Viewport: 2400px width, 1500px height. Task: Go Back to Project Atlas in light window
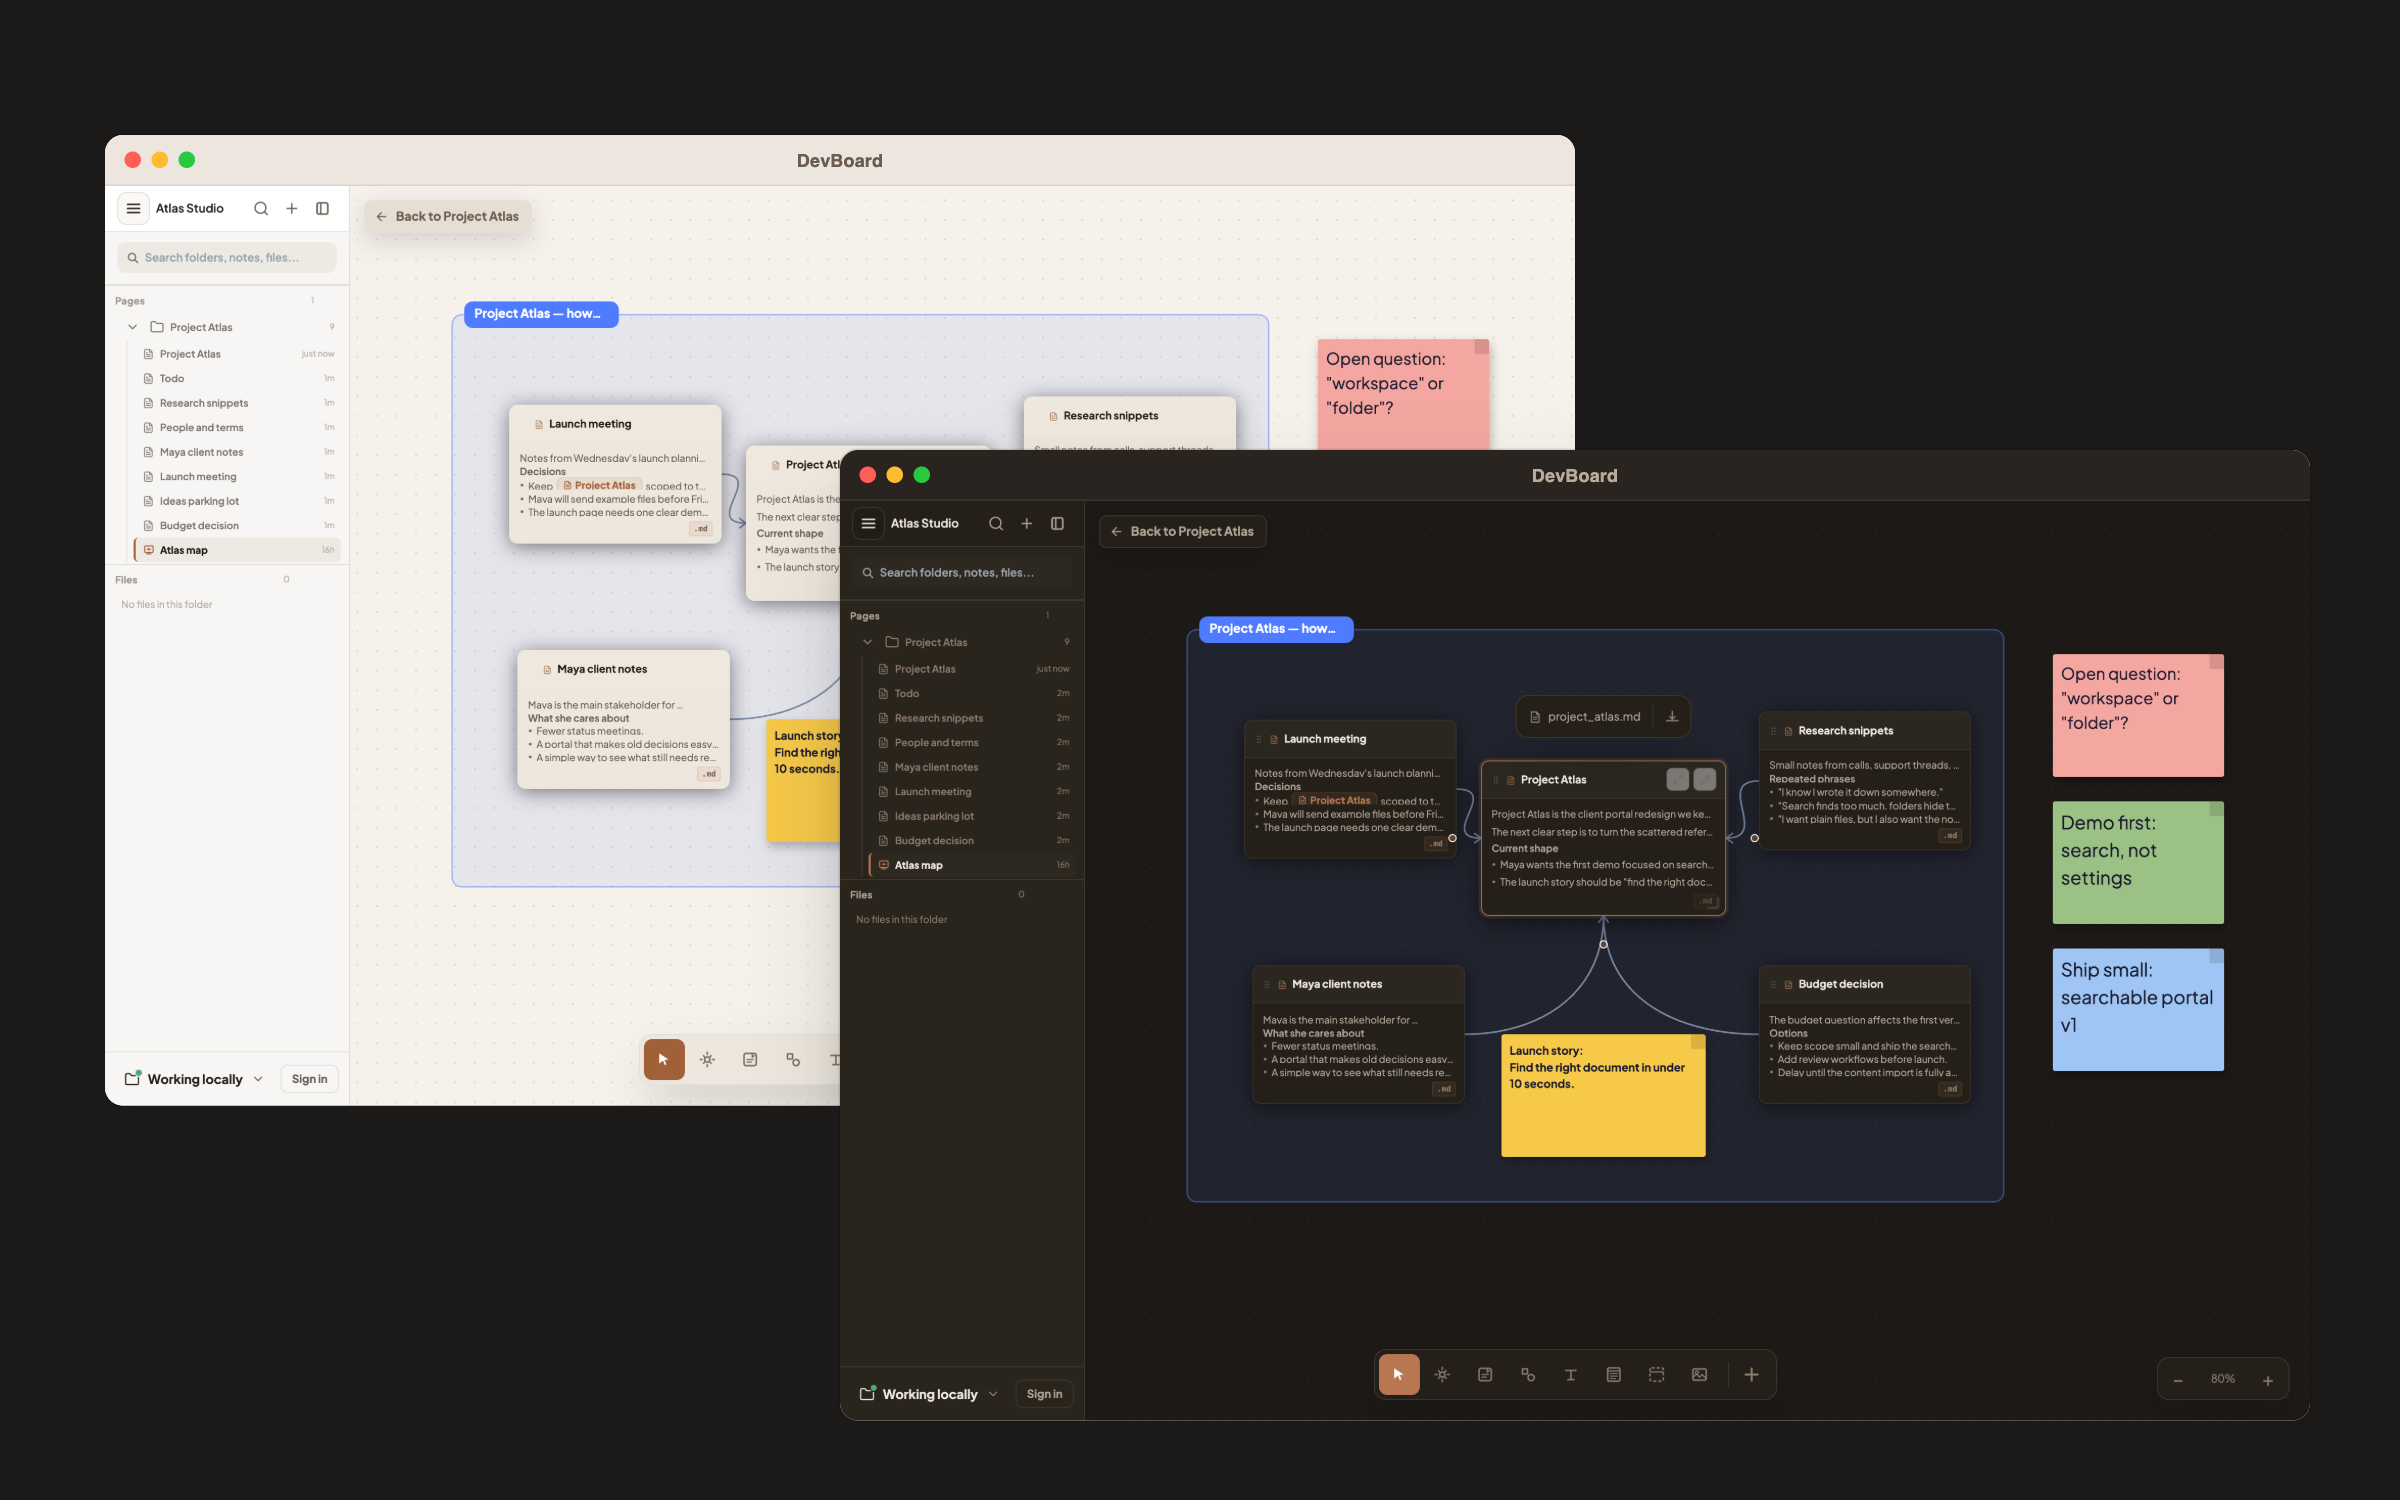[x=447, y=216]
